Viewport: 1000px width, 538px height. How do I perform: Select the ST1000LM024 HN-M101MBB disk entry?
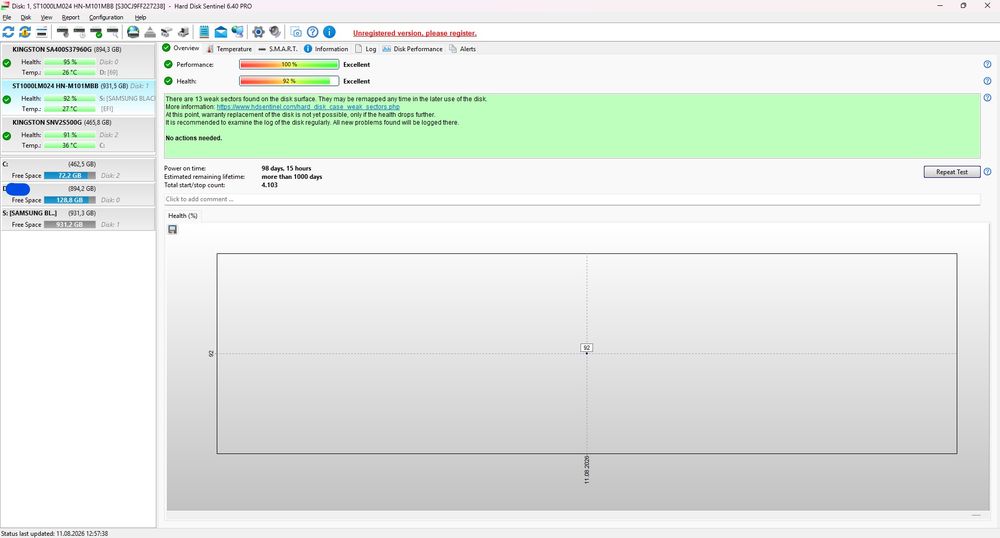pyautogui.click(x=78, y=97)
